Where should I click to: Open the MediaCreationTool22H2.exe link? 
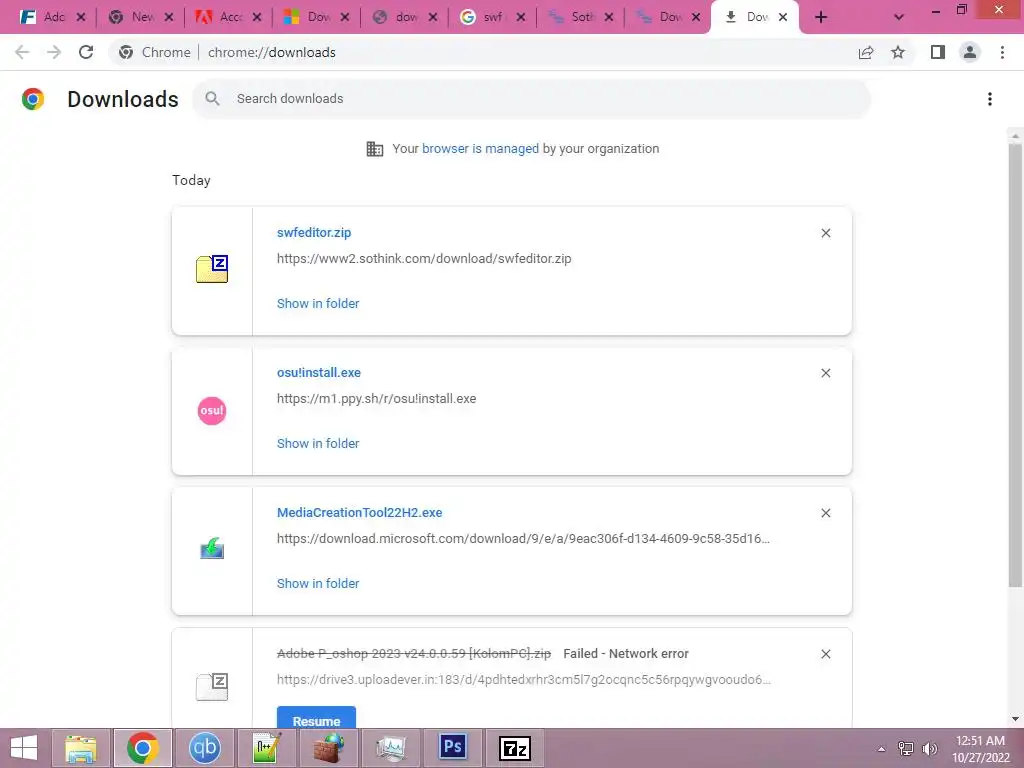click(x=360, y=513)
